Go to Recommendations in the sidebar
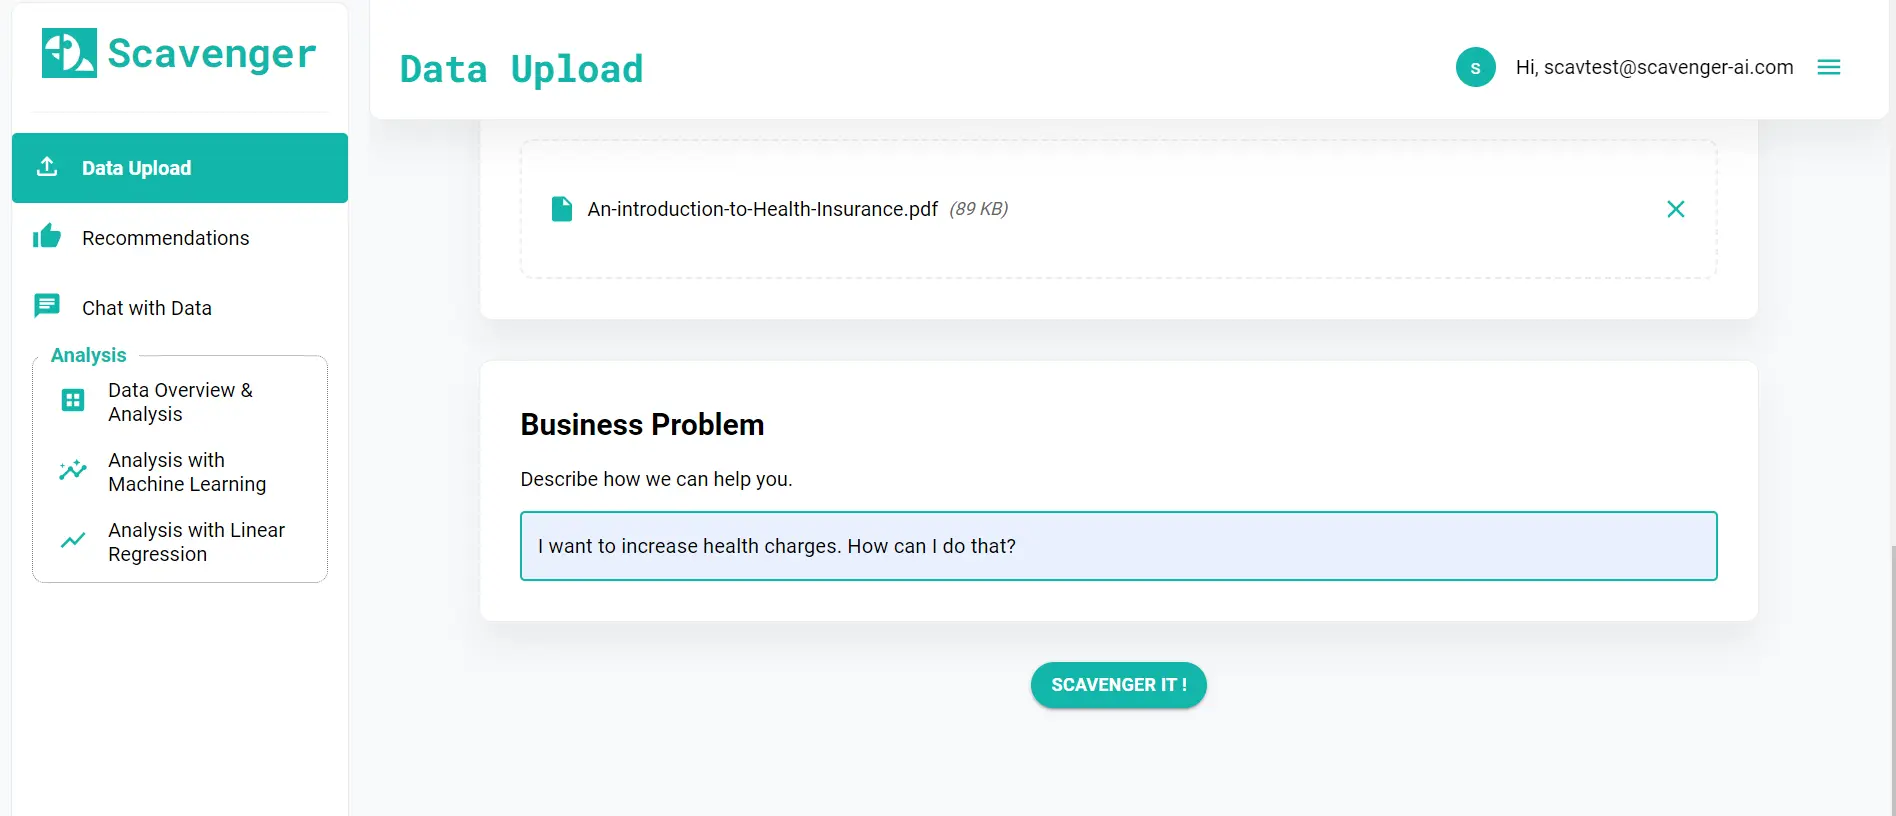 166,238
